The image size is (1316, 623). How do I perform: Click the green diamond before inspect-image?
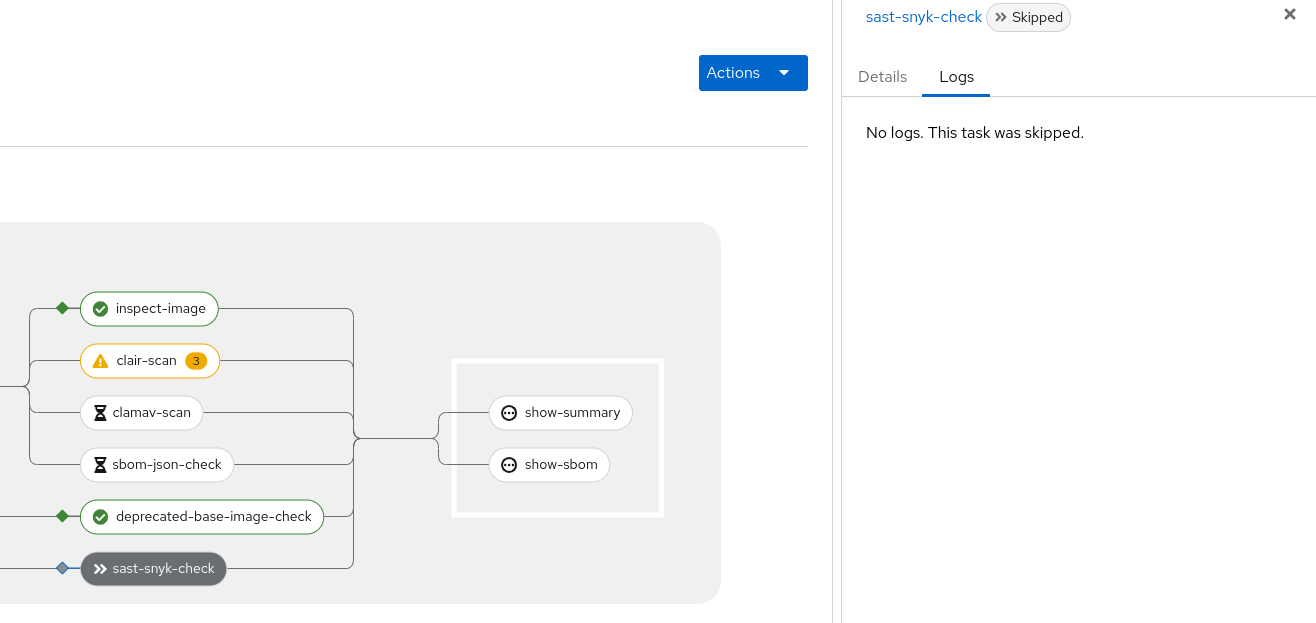(x=62, y=308)
